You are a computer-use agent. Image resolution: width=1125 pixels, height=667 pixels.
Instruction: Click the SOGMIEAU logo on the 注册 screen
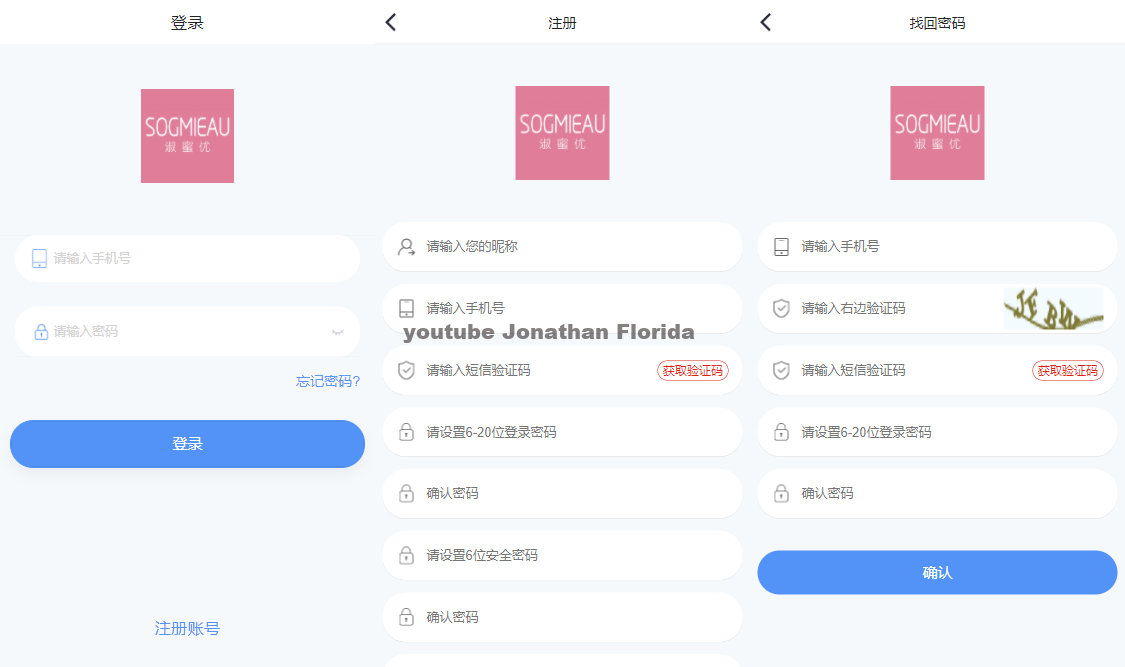[x=562, y=133]
